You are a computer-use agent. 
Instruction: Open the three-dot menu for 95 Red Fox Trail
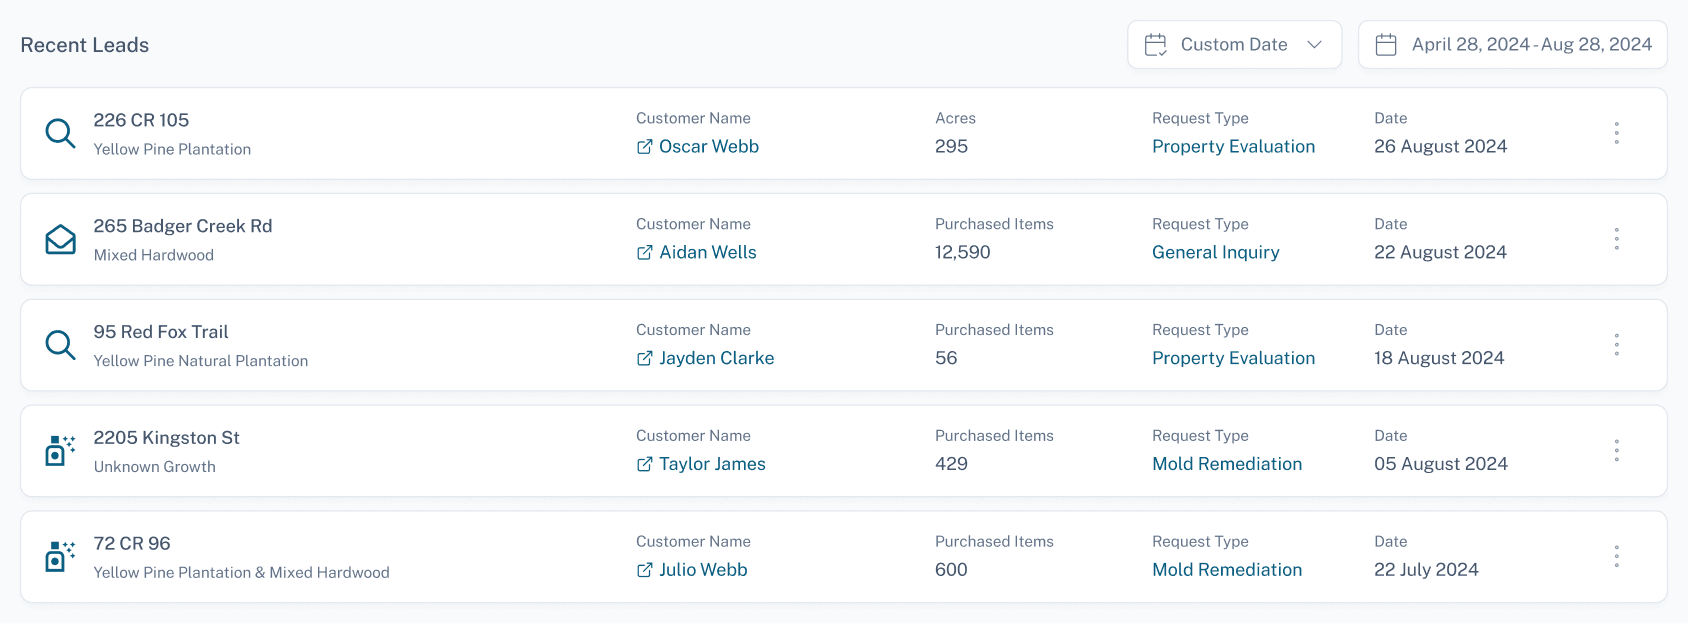coord(1616,345)
